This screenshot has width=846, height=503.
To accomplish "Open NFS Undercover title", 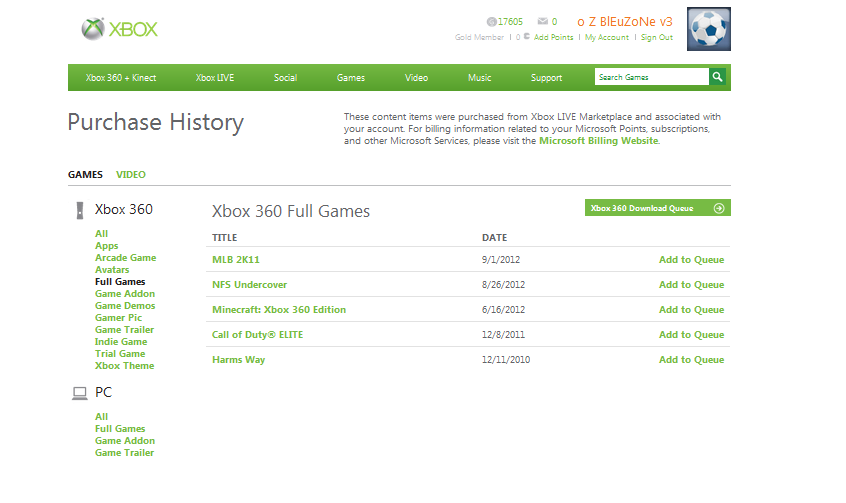I will pyautogui.click(x=249, y=284).
